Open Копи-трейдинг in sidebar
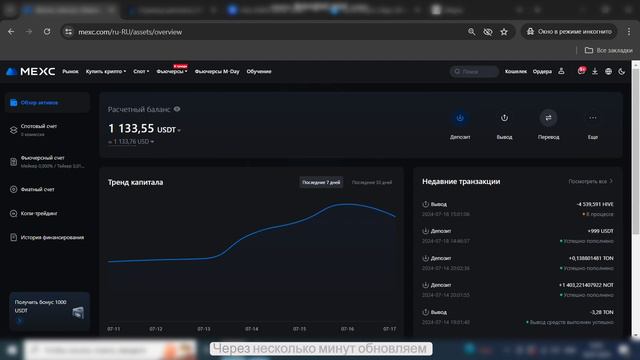This screenshot has height=360, width=640. pos(47,213)
